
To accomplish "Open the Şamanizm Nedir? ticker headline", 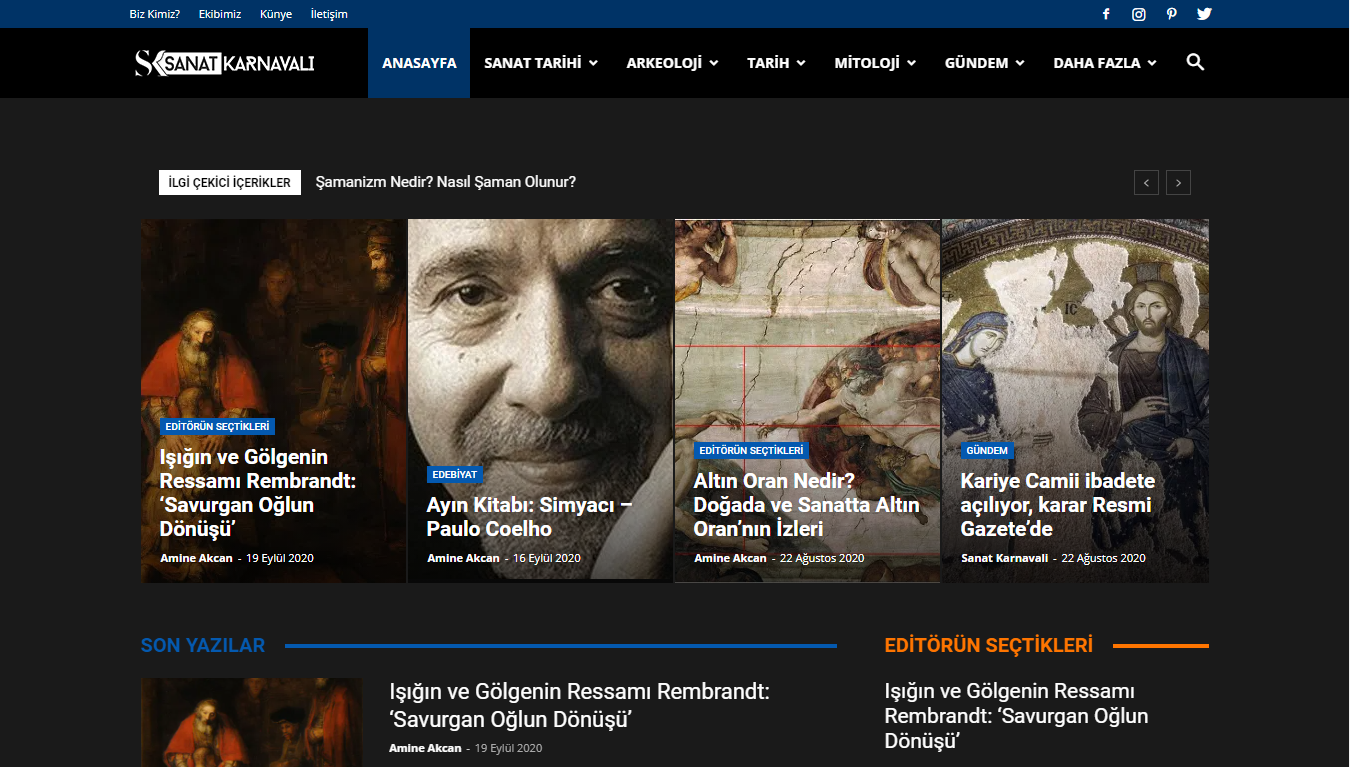I will pyautogui.click(x=446, y=182).
